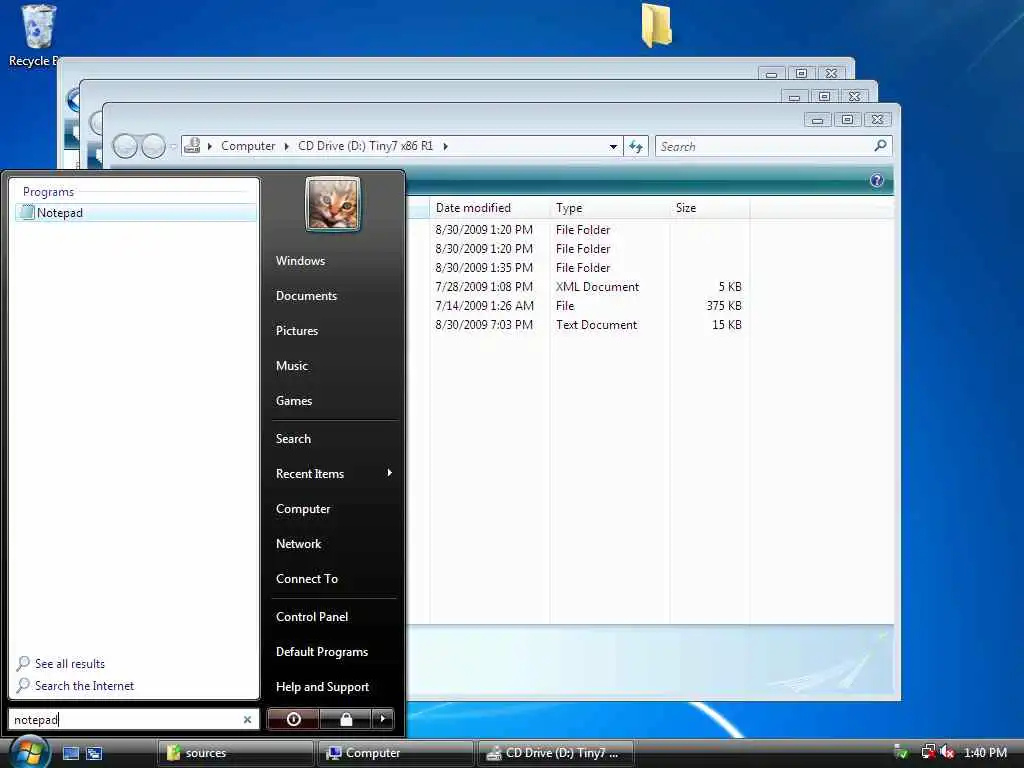The image size is (1024, 768).
Task: Click the 7/28/2009 1:08 PM date cell
Action: coord(484,287)
